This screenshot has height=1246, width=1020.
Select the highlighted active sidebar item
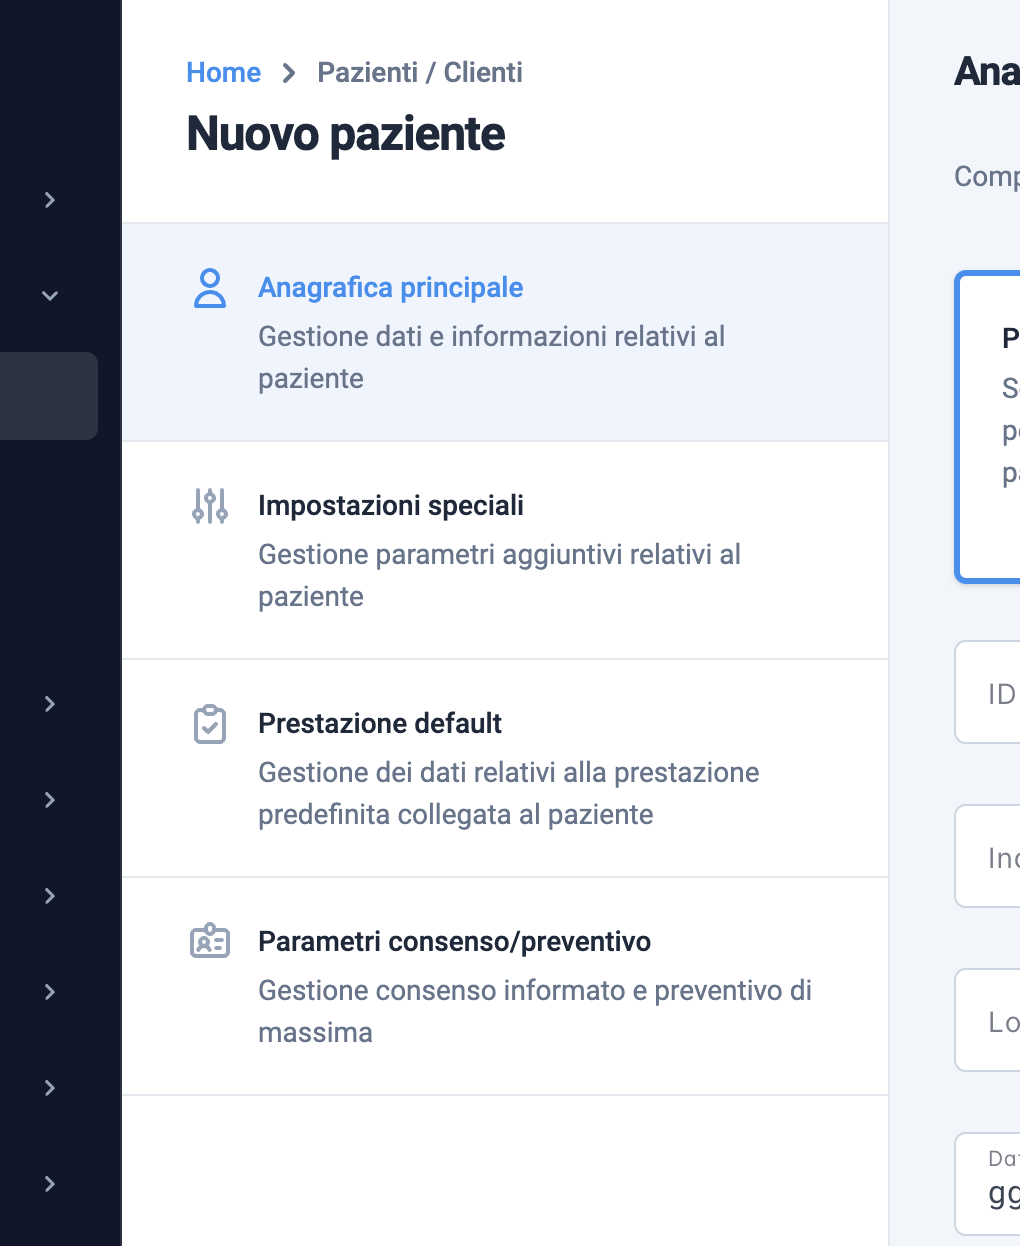click(x=49, y=396)
